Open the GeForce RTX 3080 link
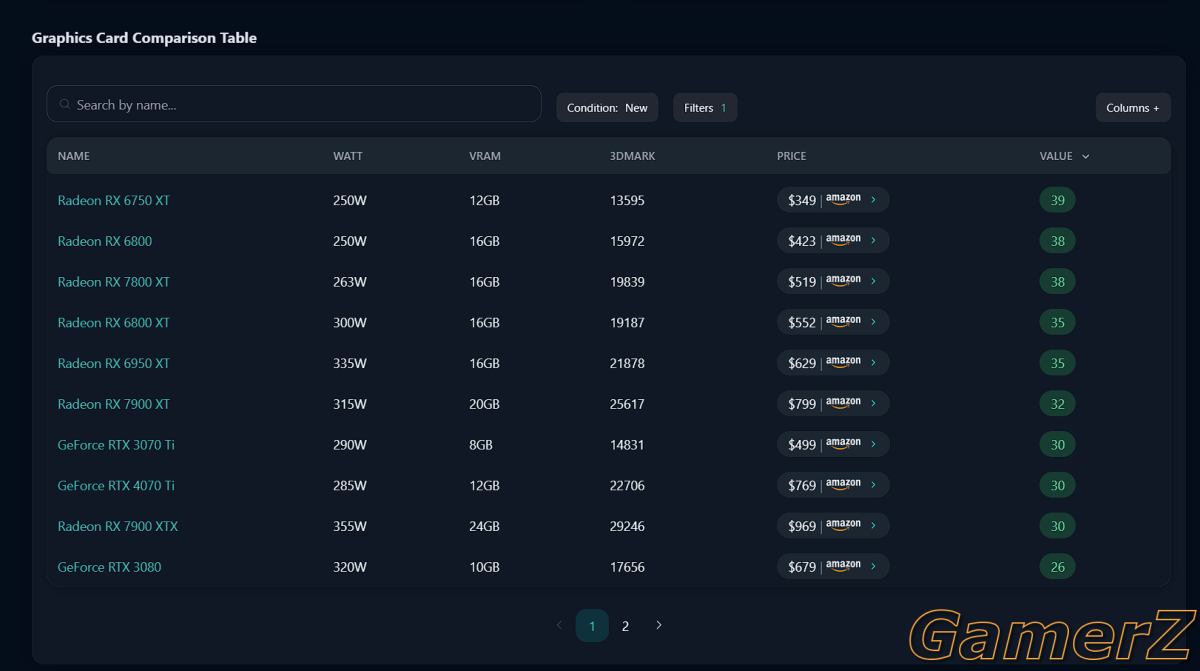Viewport: 1200px width, 671px height. (x=109, y=567)
